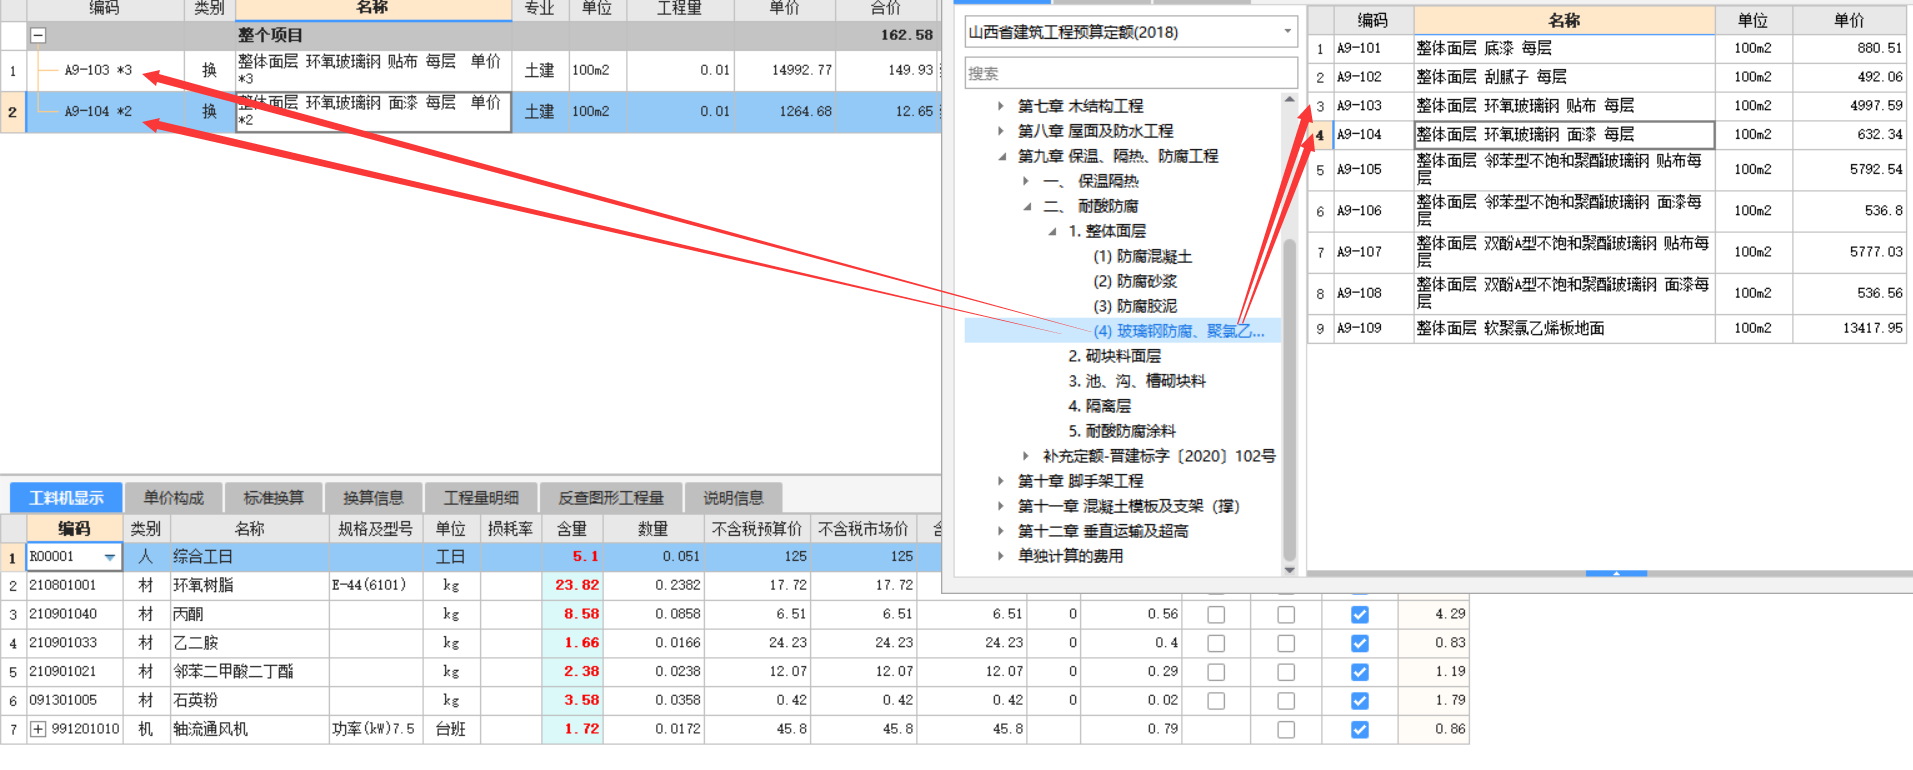Uncheck the checked box in 邻苯二甲酸二丁酯 row

(1360, 672)
